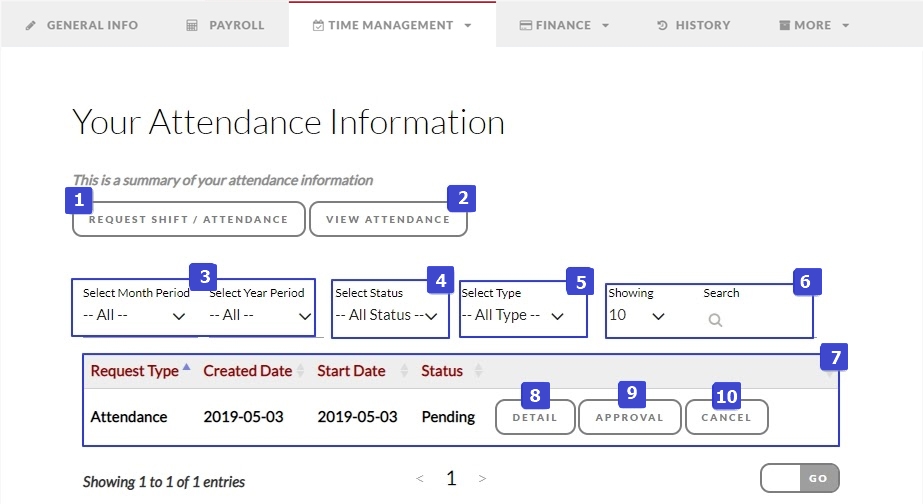Image resolution: width=923 pixels, height=504 pixels.
Task: Open the Select Month Period dropdown
Action: point(135,316)
